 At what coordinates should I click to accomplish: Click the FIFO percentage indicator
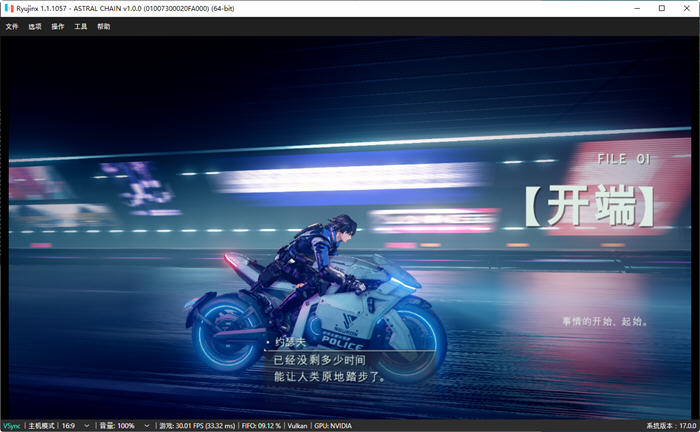[261, 426]
